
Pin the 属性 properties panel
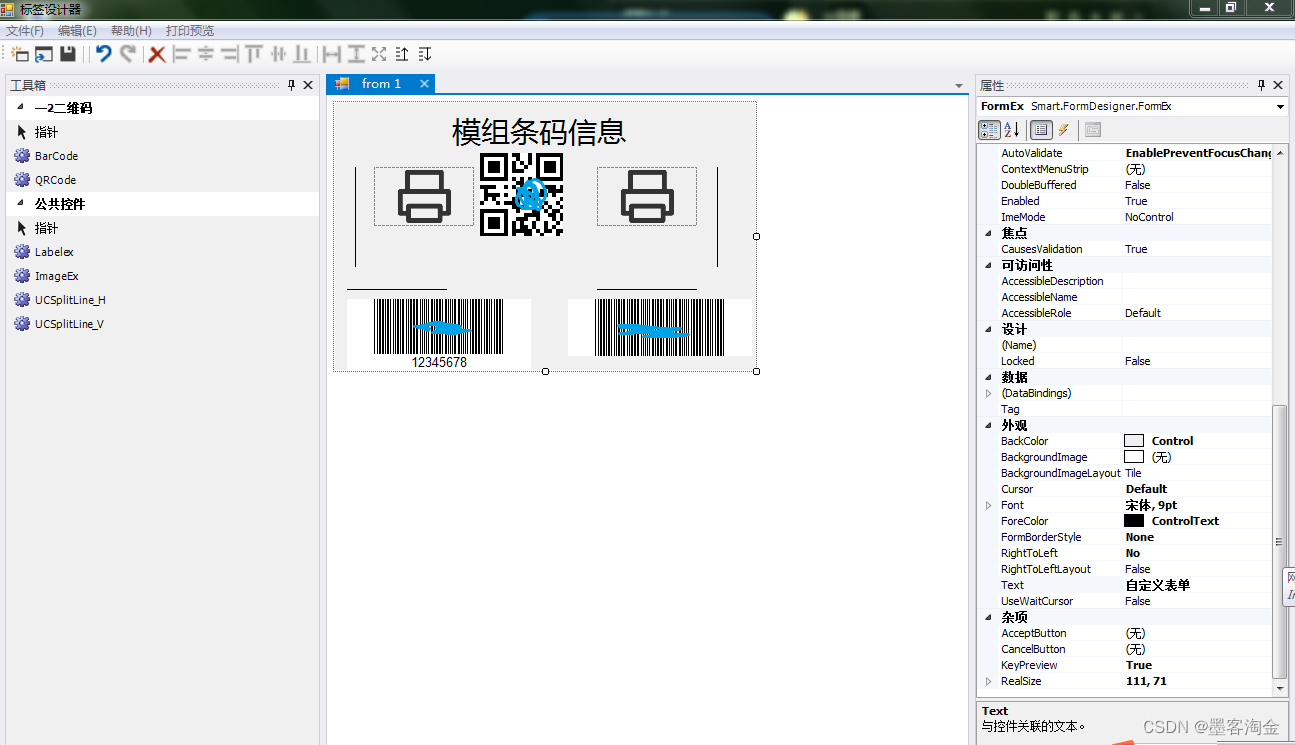[1261, 85]
